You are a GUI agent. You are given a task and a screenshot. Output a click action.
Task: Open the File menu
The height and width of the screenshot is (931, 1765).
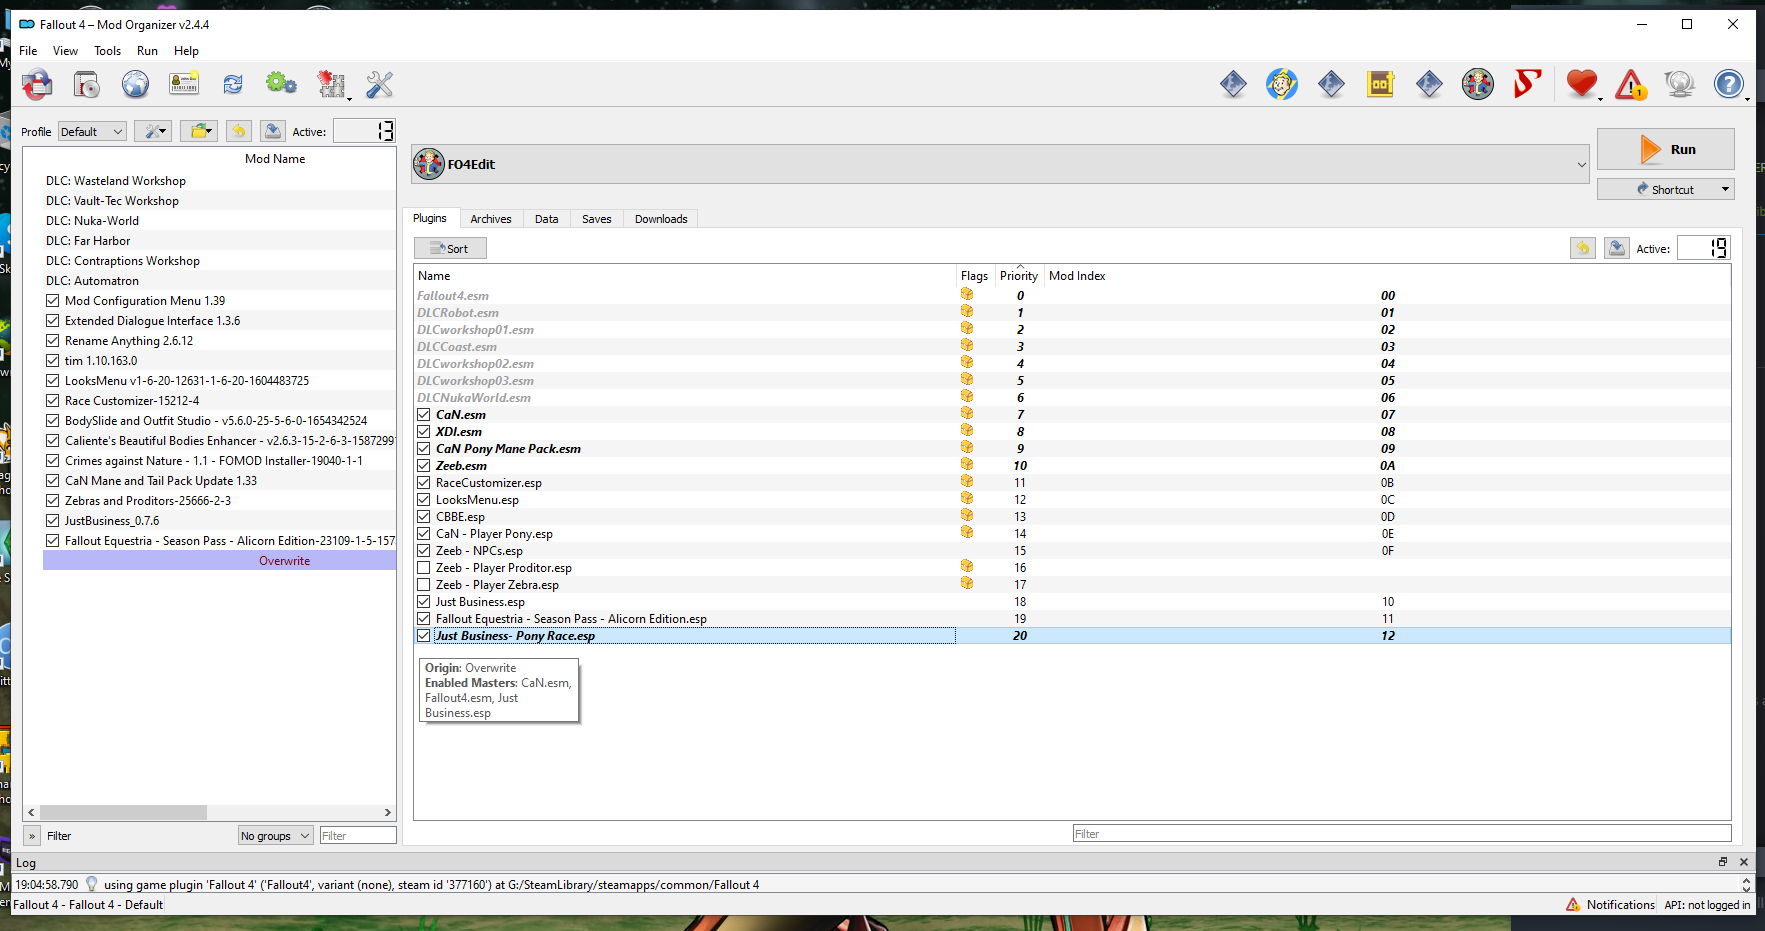[28, 51]
